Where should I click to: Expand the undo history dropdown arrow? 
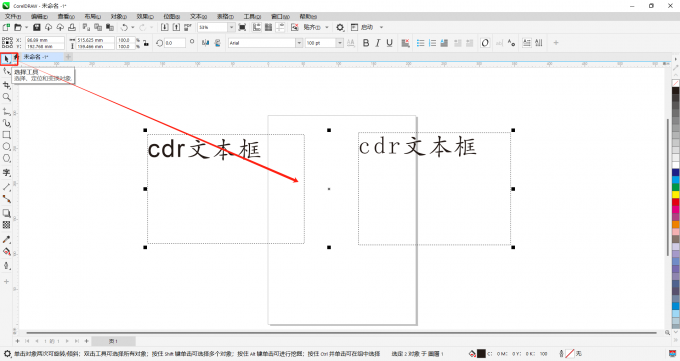click(x=132, y=27)
